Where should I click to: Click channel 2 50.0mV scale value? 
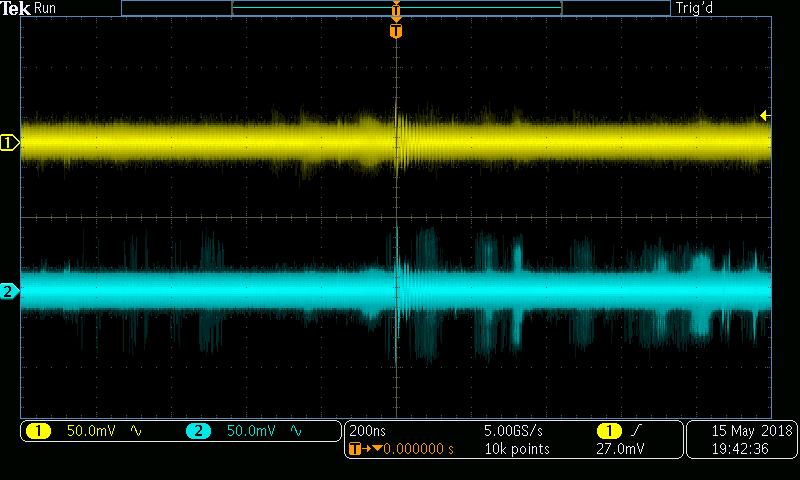tap(251, 431)
